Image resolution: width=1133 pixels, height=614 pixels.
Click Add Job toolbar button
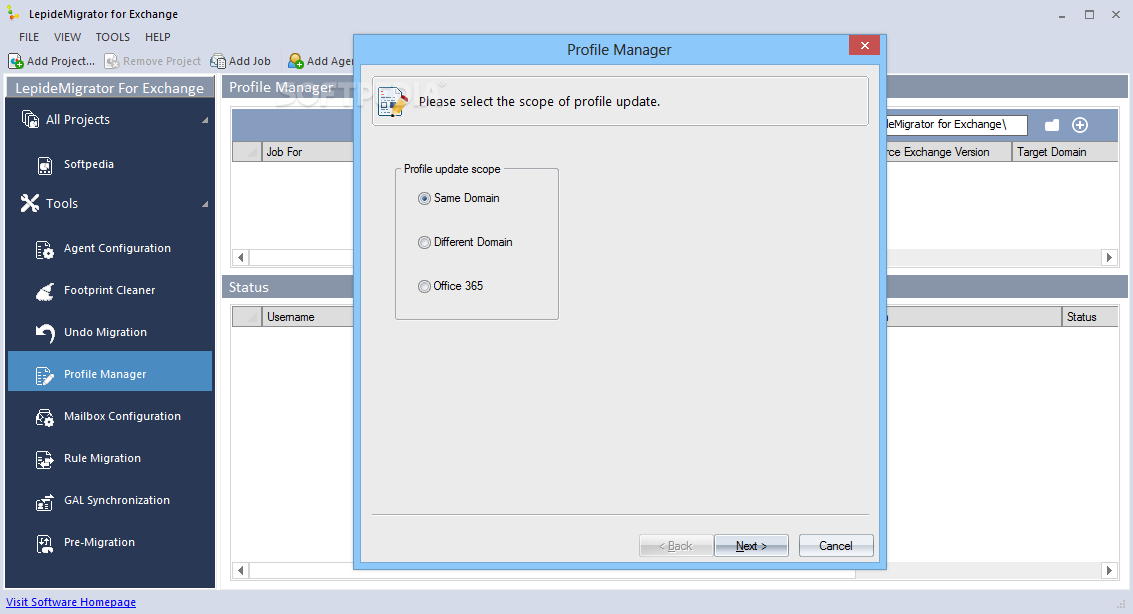pos(241,61)
